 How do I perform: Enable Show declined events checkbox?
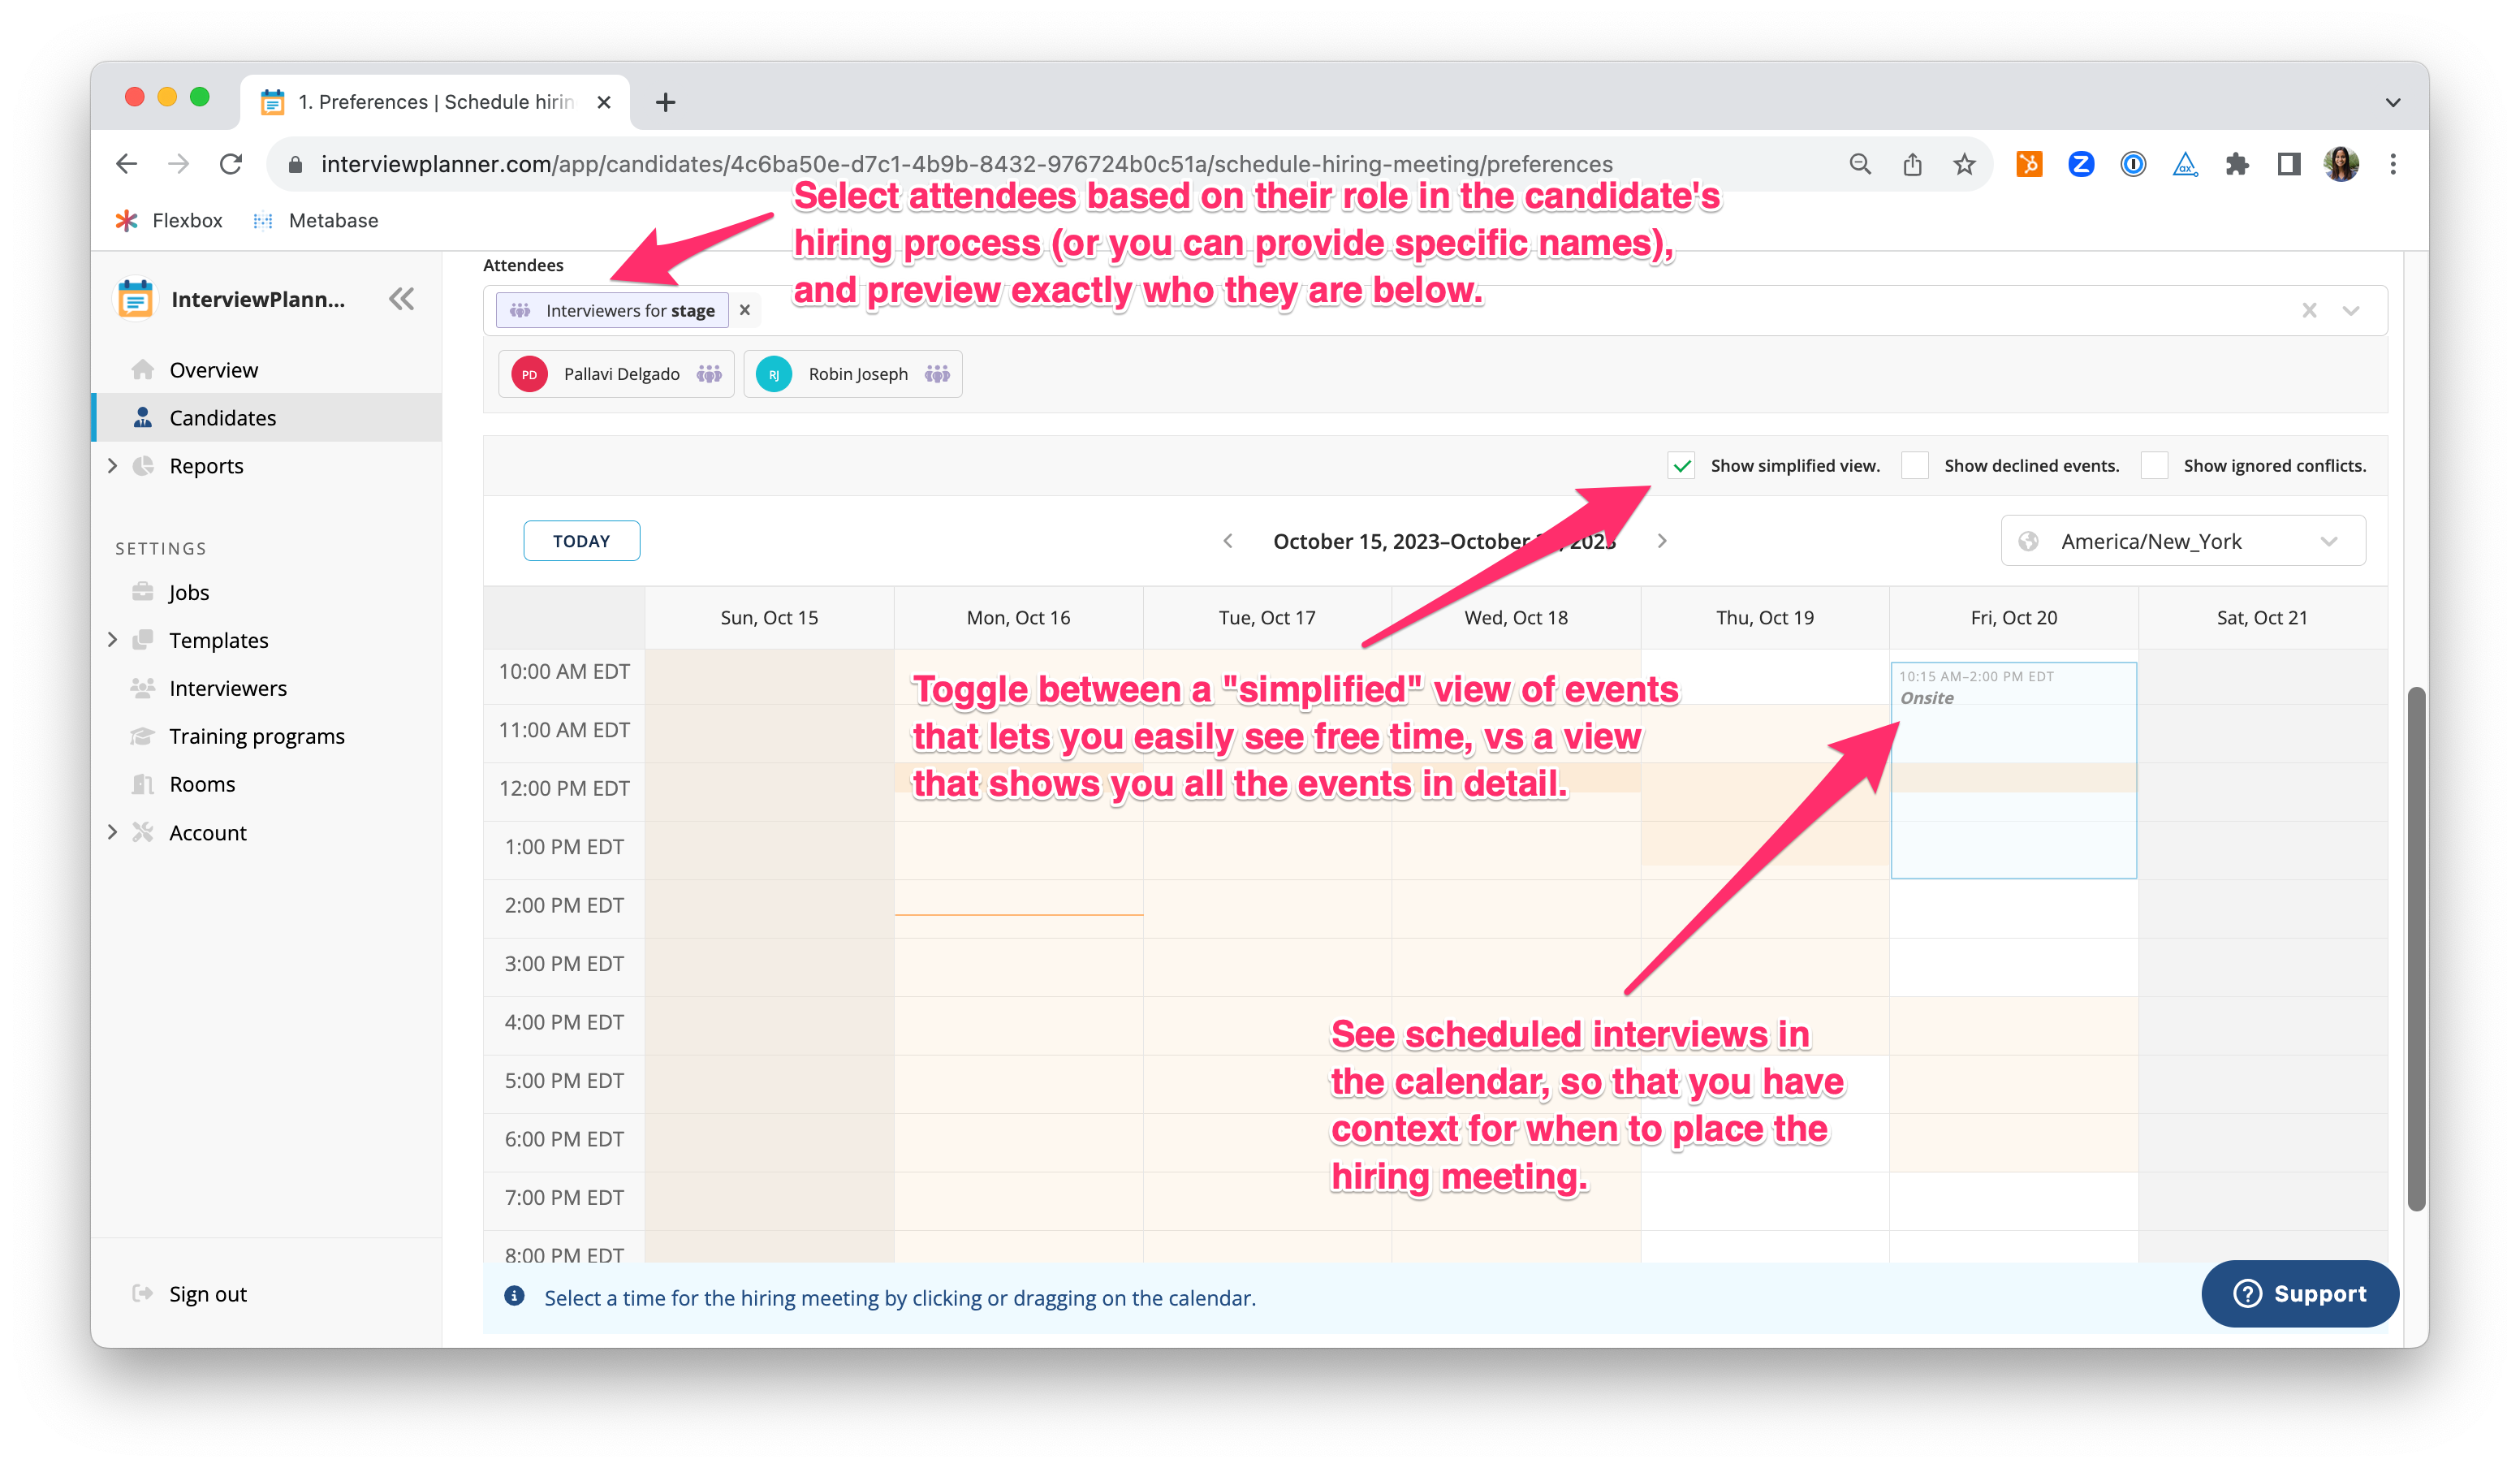point(1914,465)
